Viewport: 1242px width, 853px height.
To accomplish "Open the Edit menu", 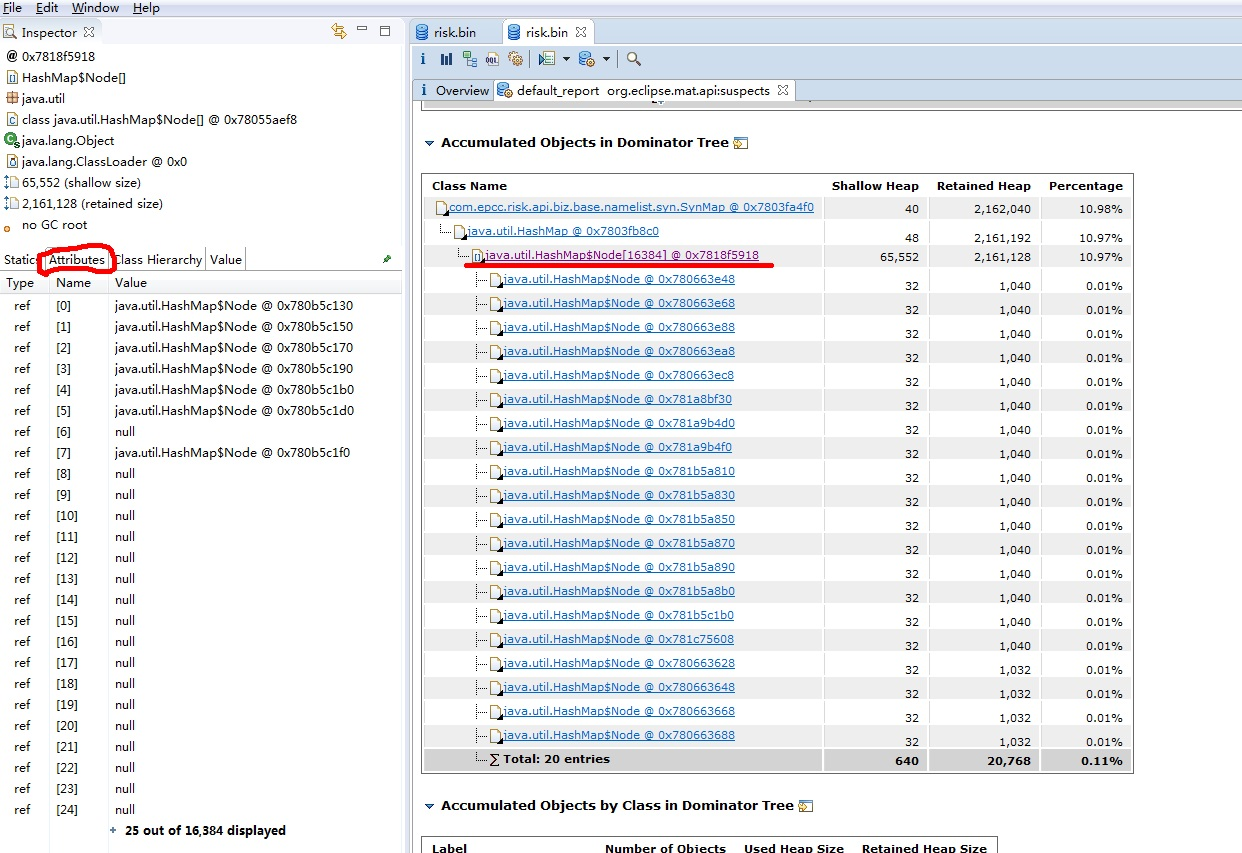I will tap(47, 8).
